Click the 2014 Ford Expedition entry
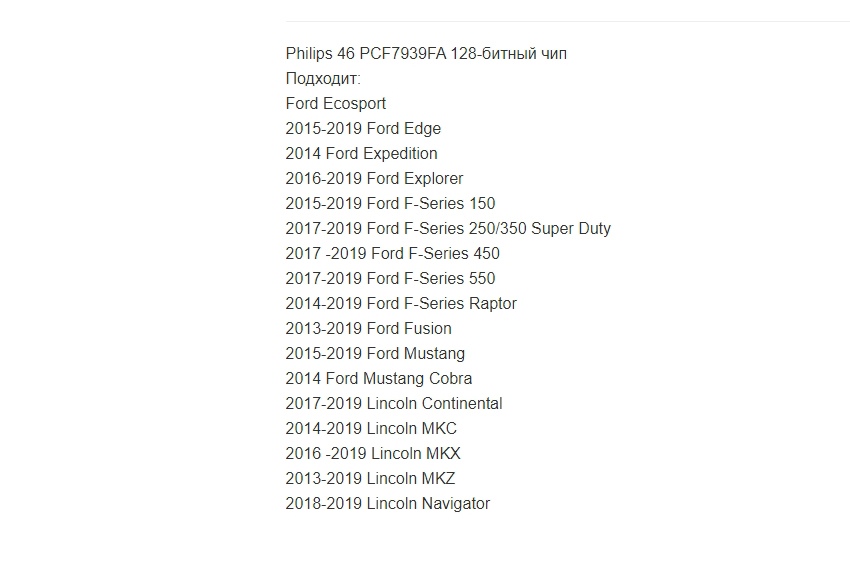The height and width of the screenshot is (567, 850). (362, 153)
